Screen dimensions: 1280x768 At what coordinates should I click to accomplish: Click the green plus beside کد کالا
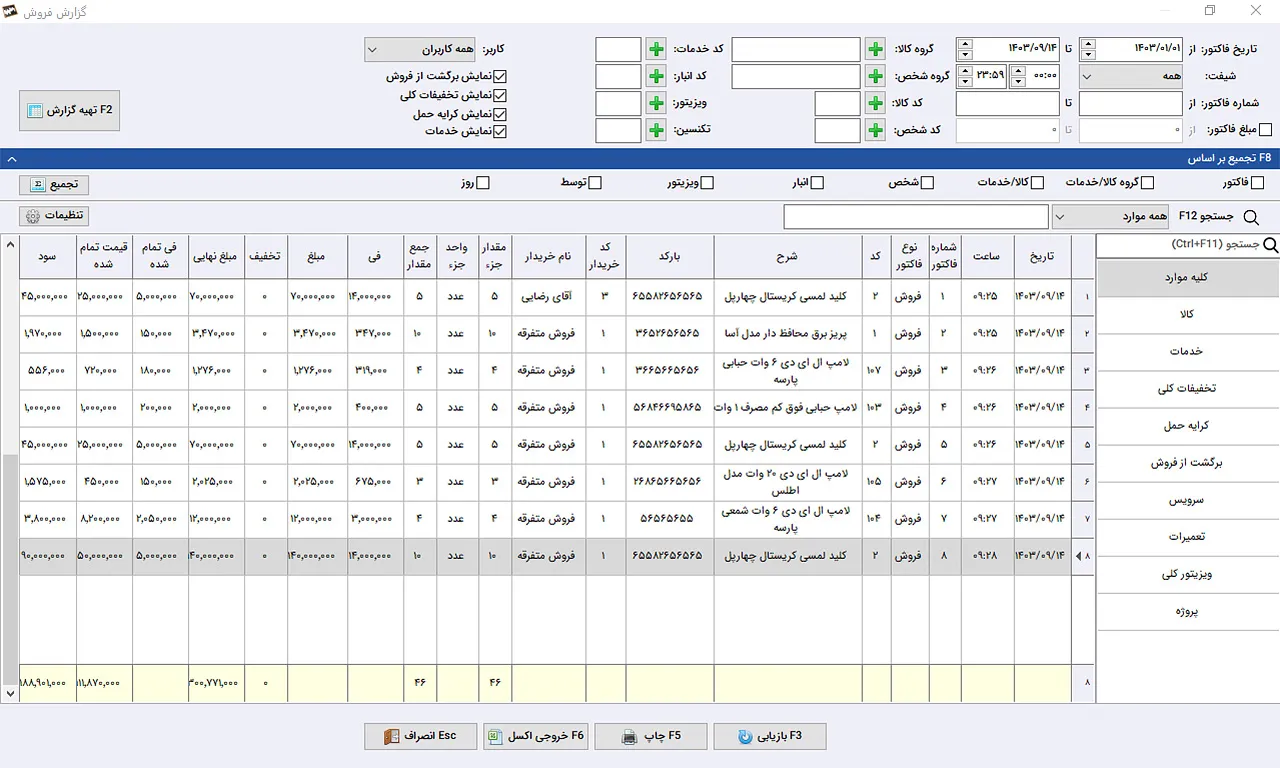[875, 103]
